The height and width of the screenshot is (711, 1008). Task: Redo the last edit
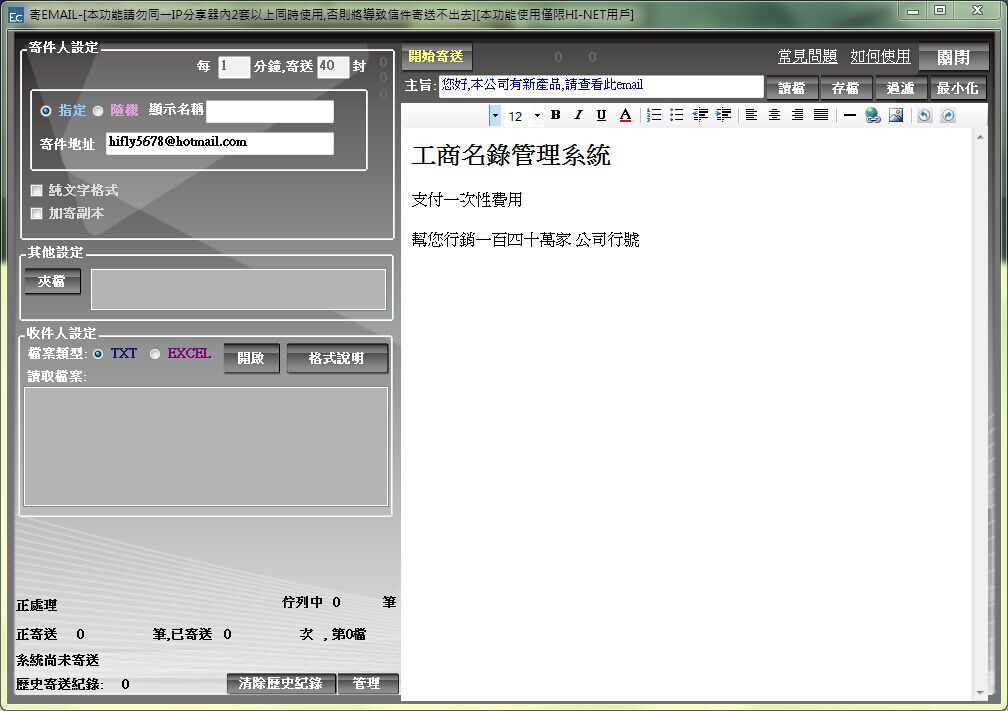tap(948, 116)
